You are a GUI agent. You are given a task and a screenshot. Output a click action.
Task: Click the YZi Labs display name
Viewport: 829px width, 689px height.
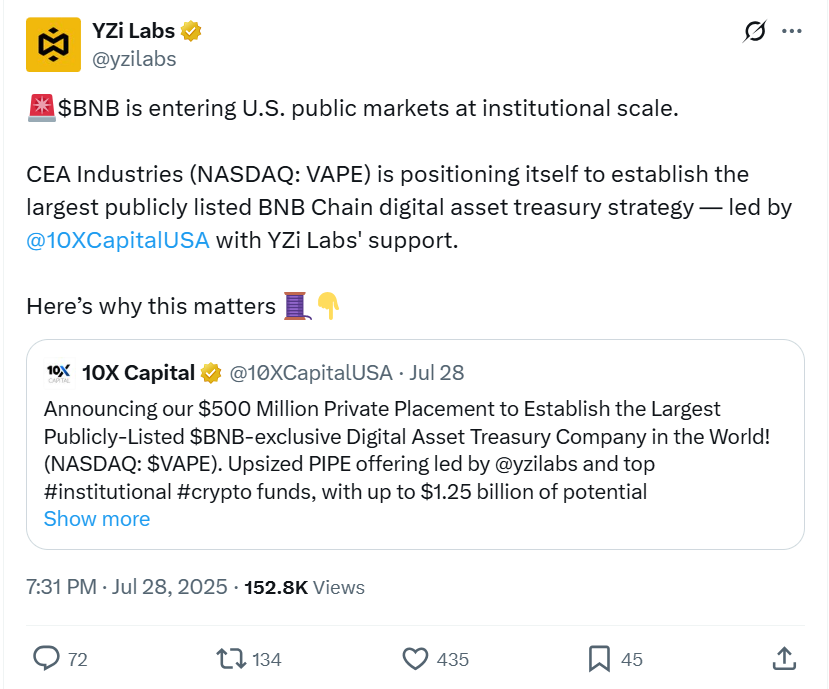pos(136,30)
